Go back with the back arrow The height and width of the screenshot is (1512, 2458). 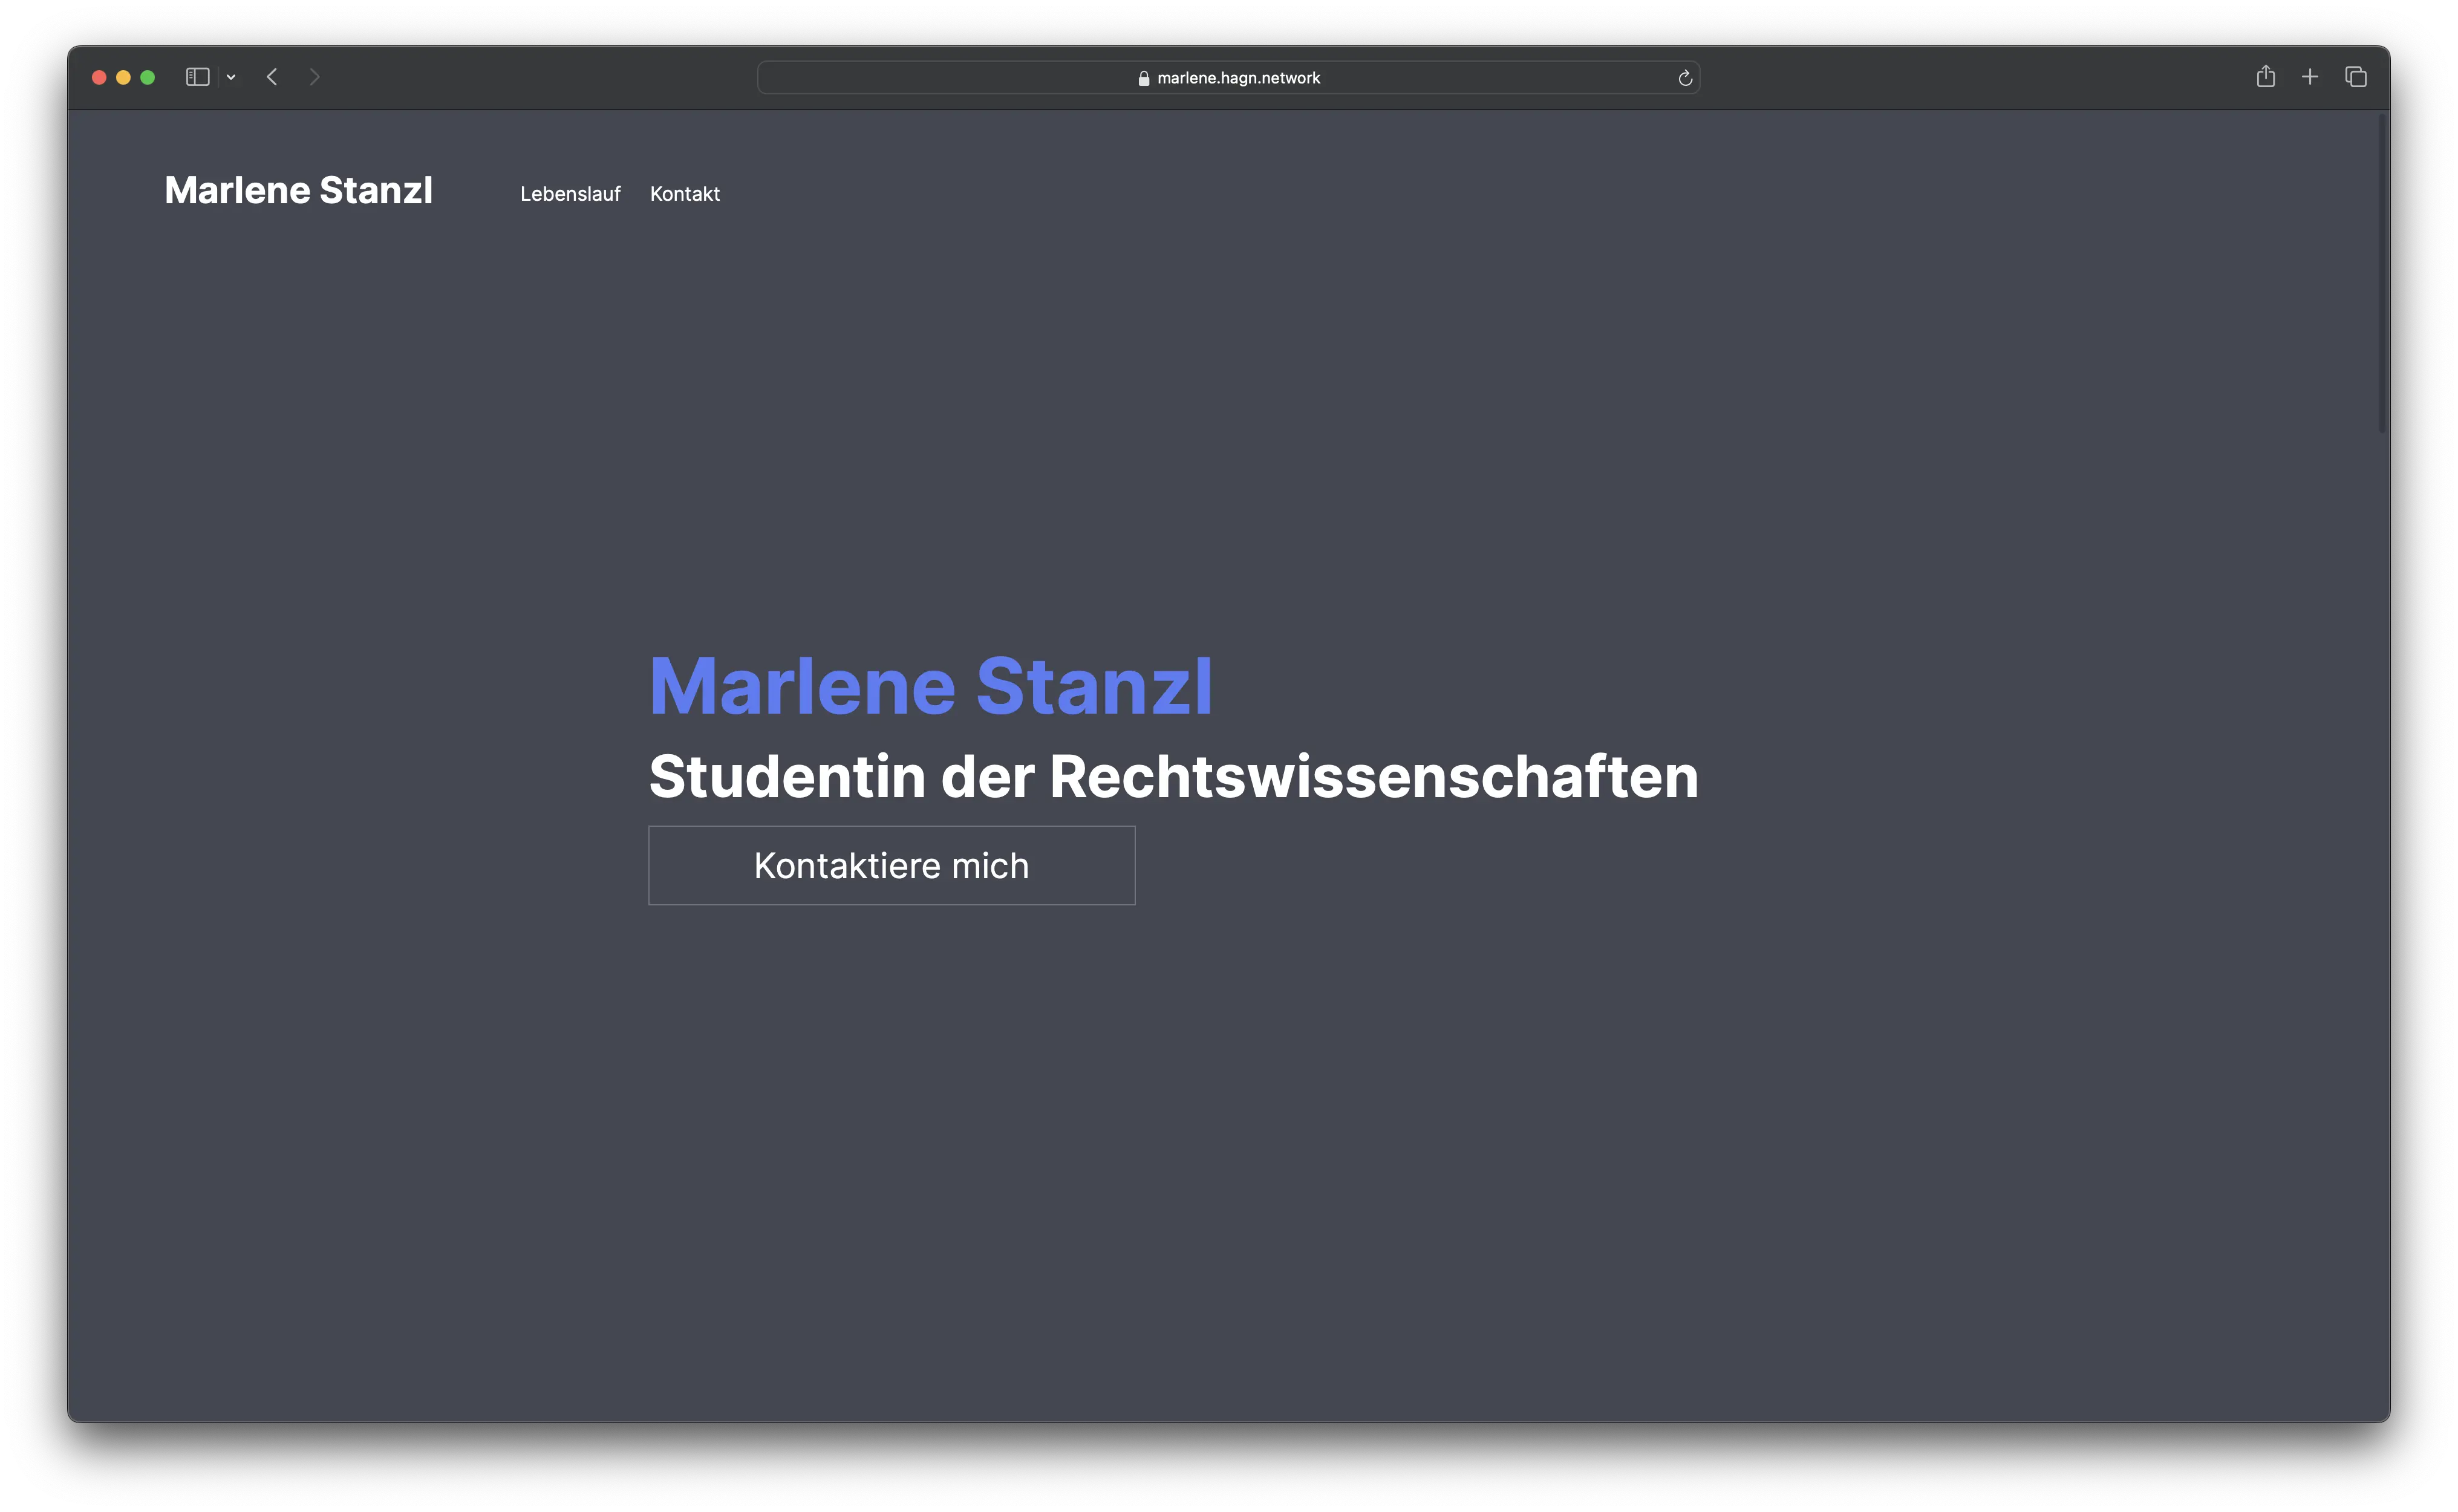point(272,77)
